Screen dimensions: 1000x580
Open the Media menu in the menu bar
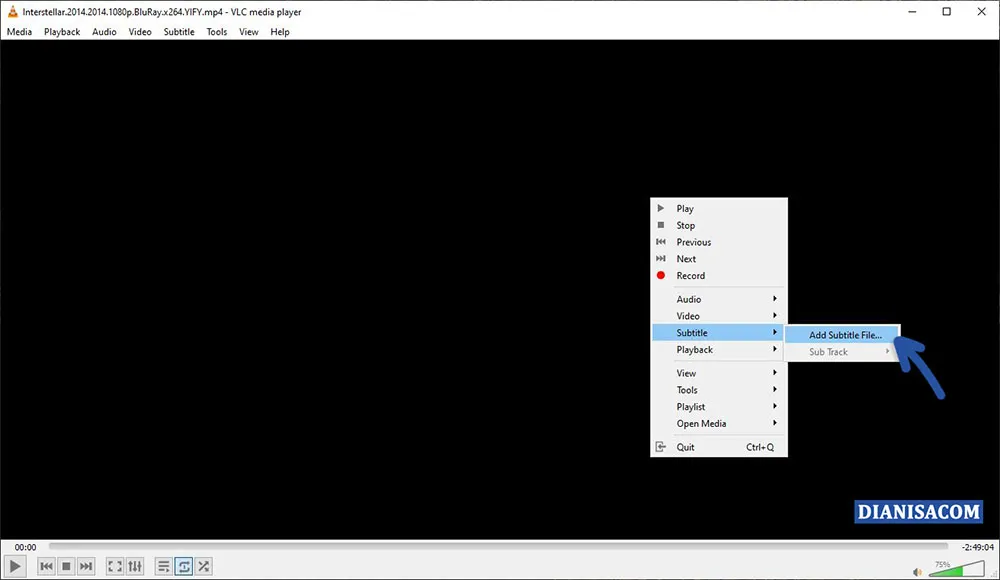tap(19, 31)
